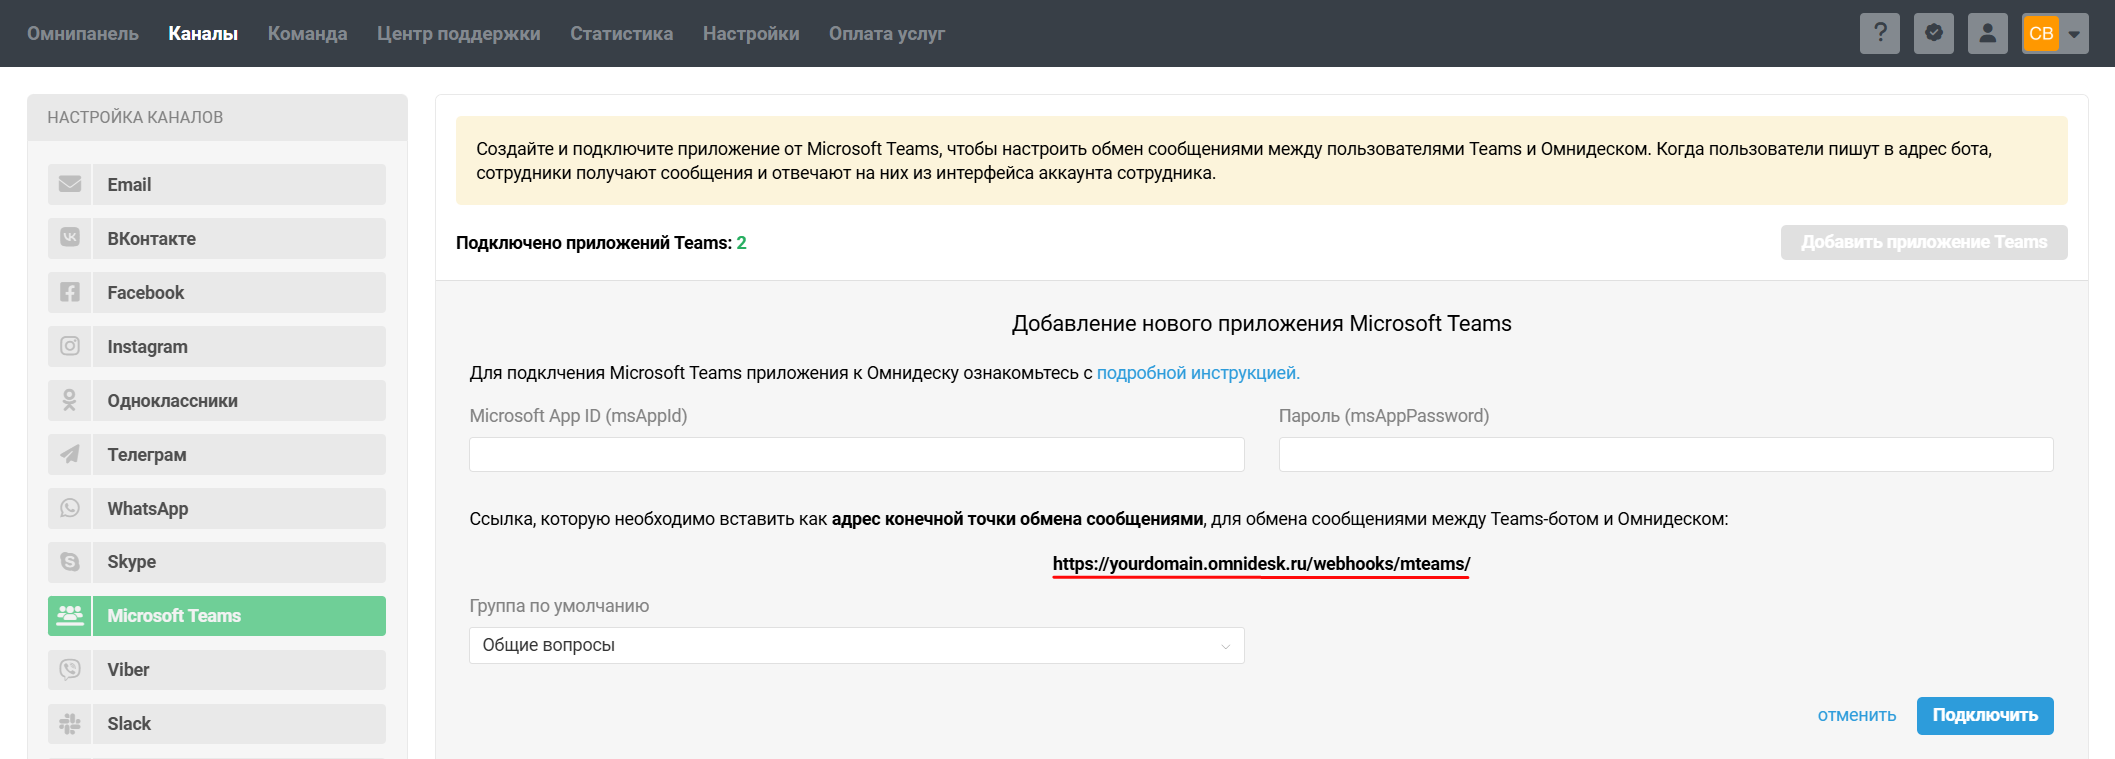2115x759 pixels.
Task: Click Добавить приложение Teams button
Action: pyautogui.click(x=1924, y=242)
